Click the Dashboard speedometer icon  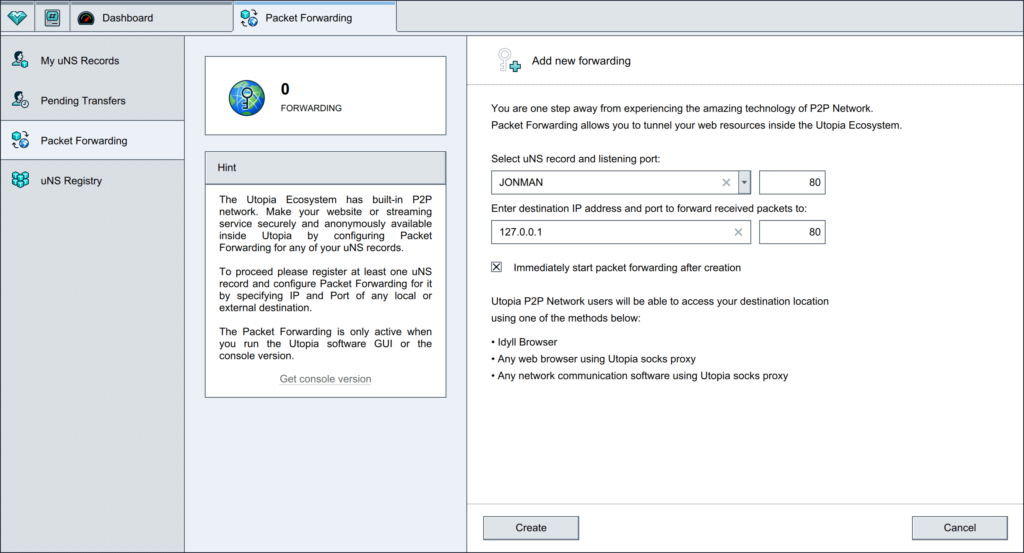click(x=86, y=18)
